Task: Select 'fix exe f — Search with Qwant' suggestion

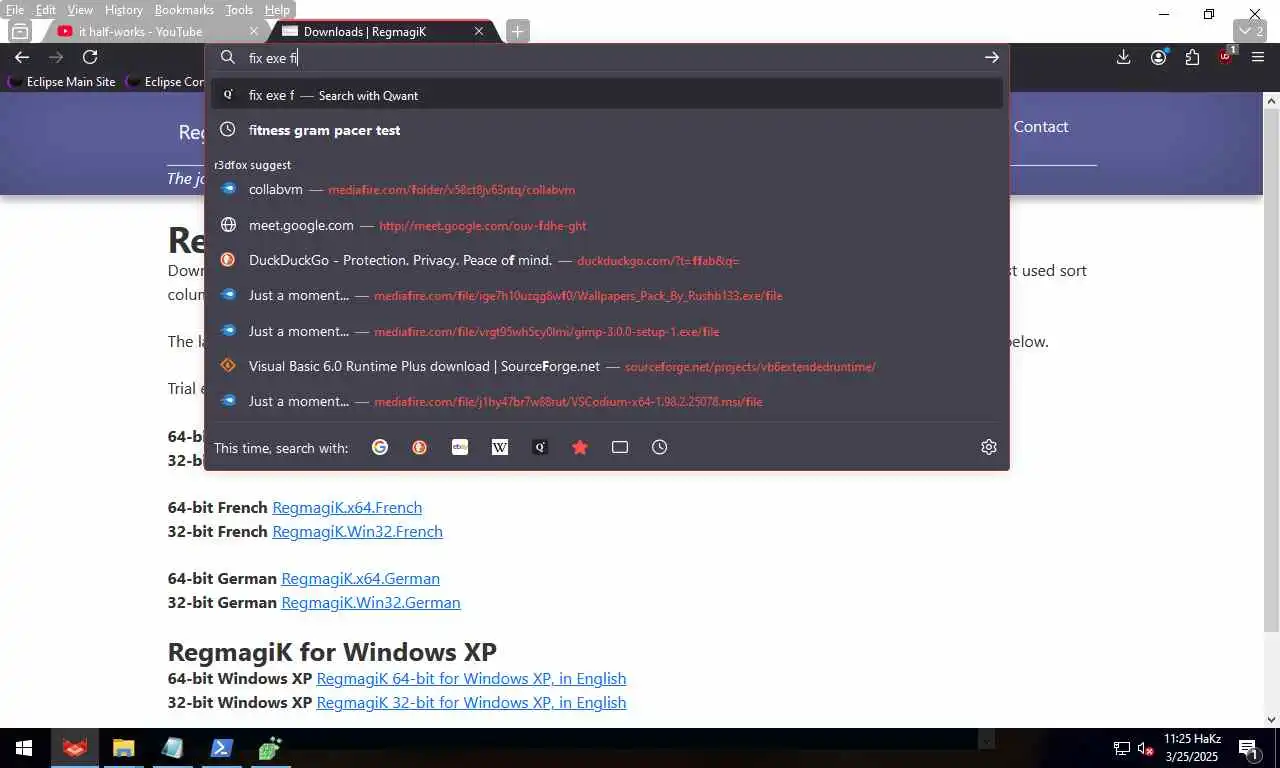Action: tap(607, 95)
